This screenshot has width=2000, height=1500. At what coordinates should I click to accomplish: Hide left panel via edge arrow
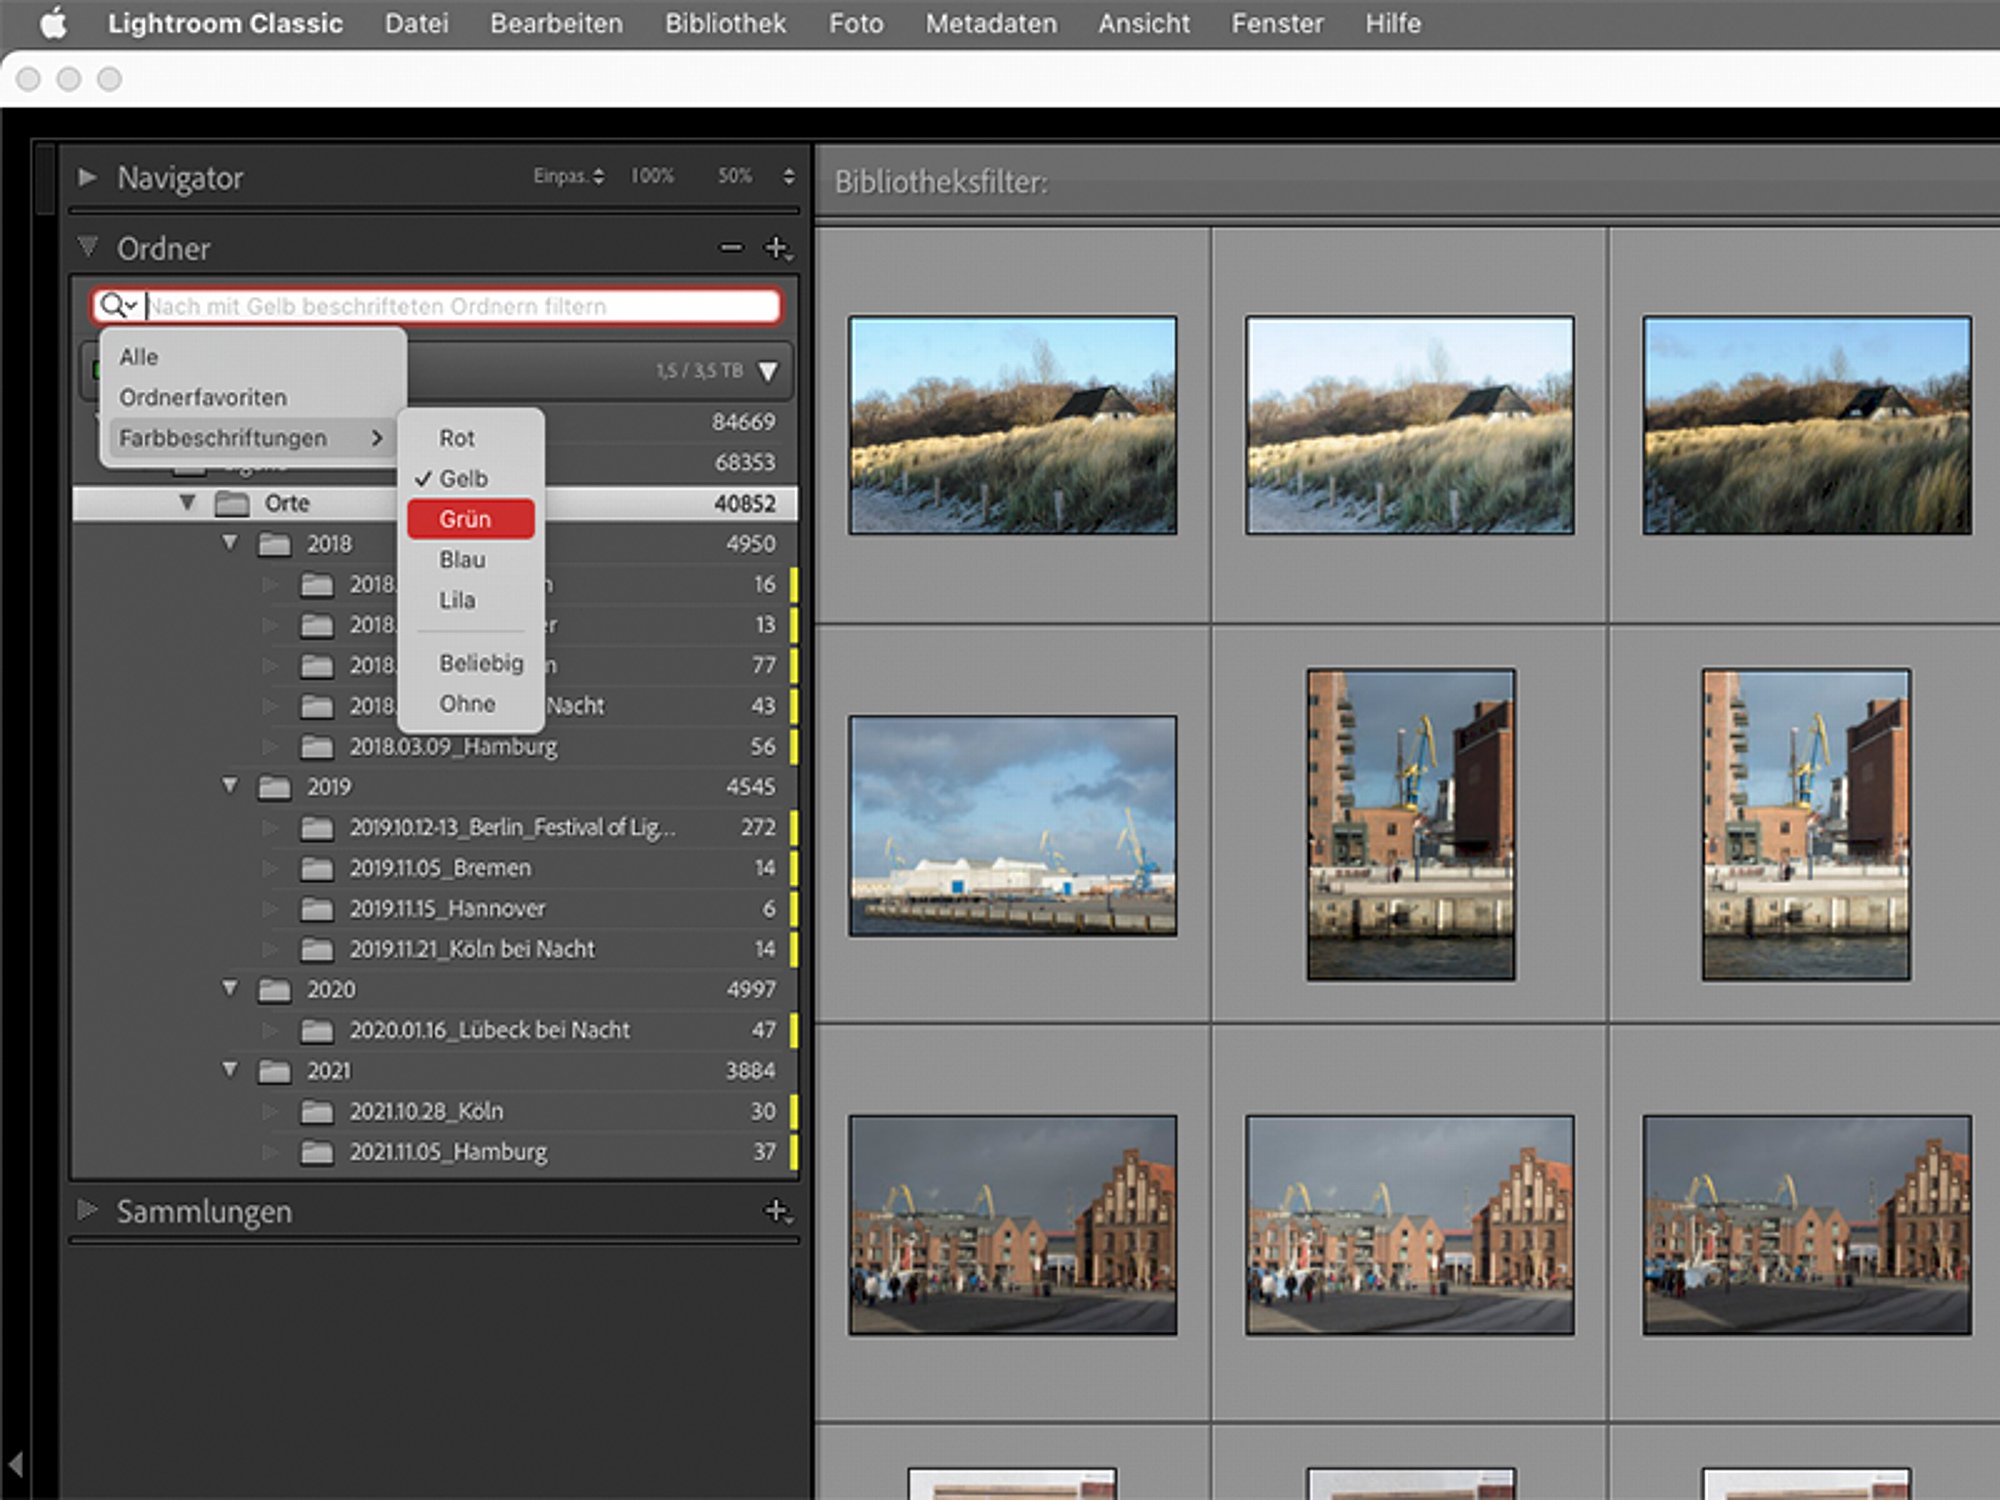click(x=15, y=1464)
